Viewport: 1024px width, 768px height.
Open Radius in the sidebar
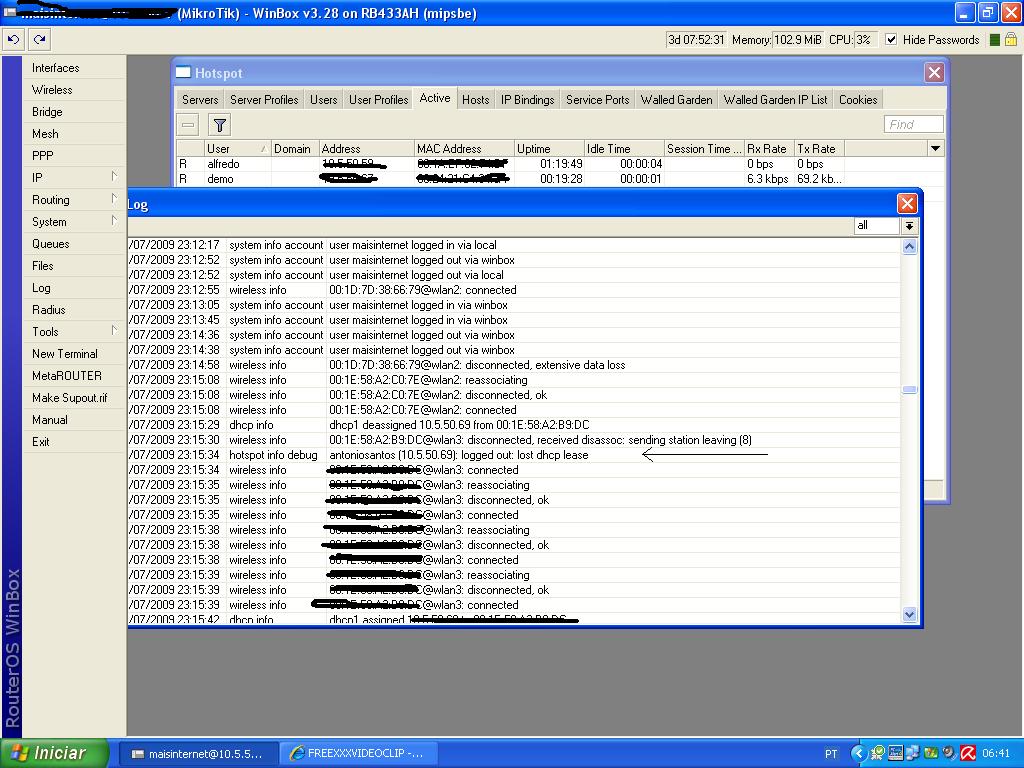48,310
